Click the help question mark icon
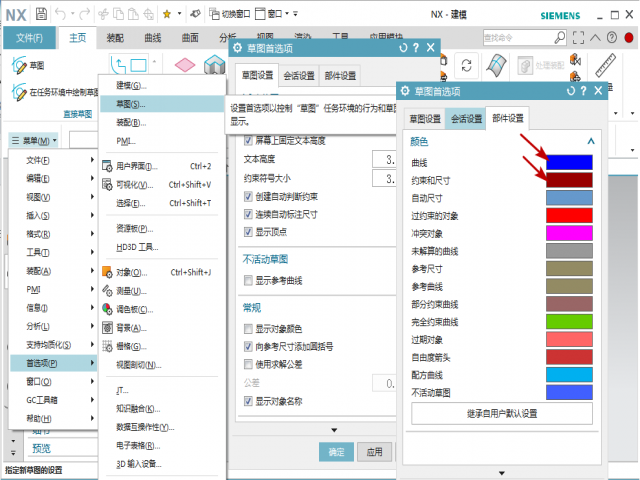The width and height of the screenshot is (640, 480). [611, 38]
